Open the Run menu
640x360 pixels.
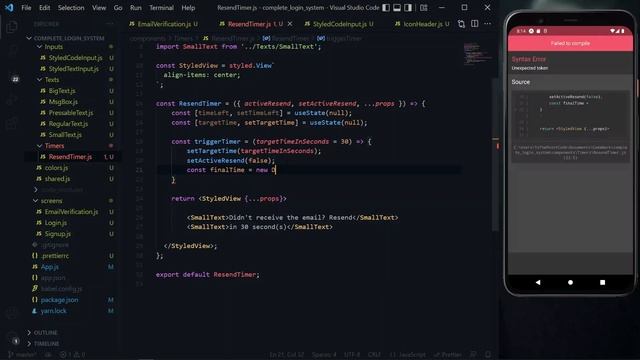click(x=136, y=8)
